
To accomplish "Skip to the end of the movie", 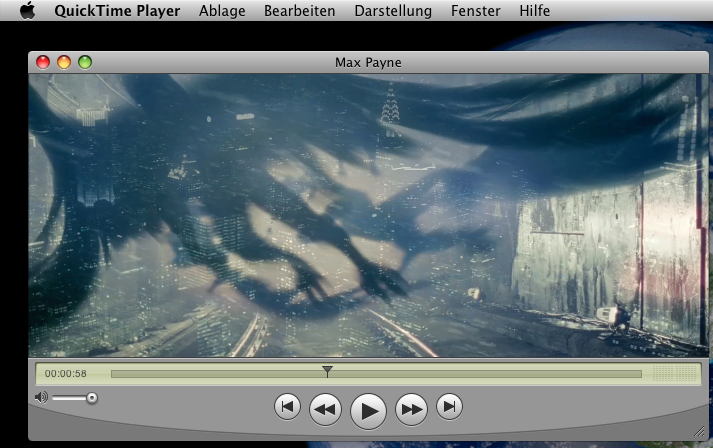I will point(451,406).
